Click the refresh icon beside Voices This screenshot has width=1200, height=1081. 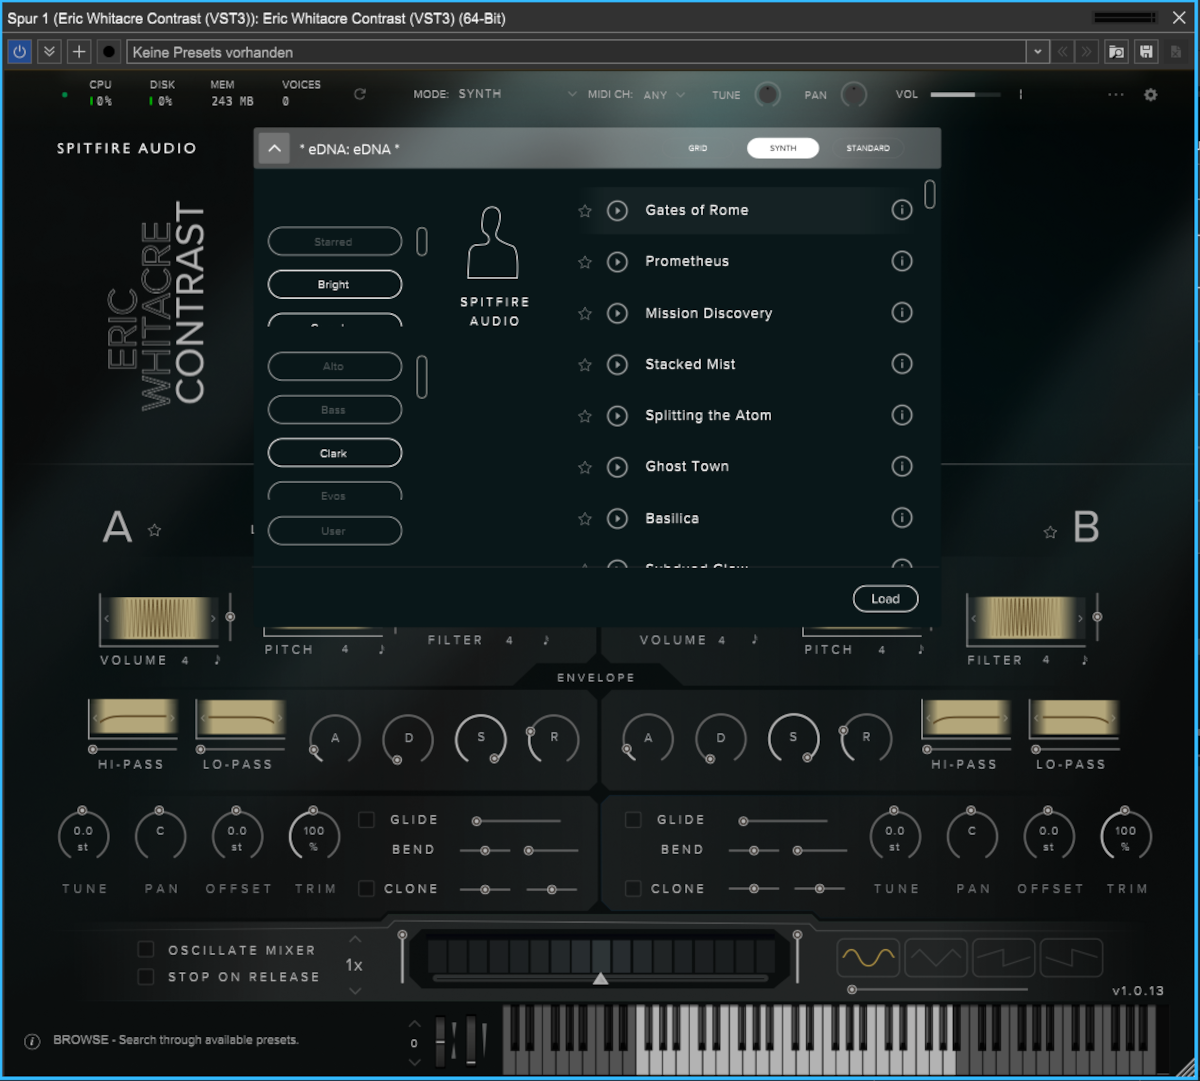pyautogui.click(x=360, y=94)
